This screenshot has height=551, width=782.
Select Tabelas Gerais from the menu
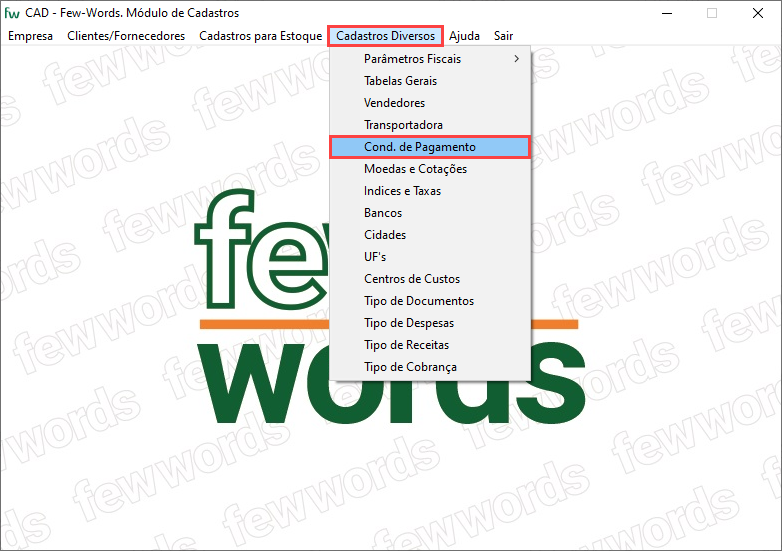430,81
